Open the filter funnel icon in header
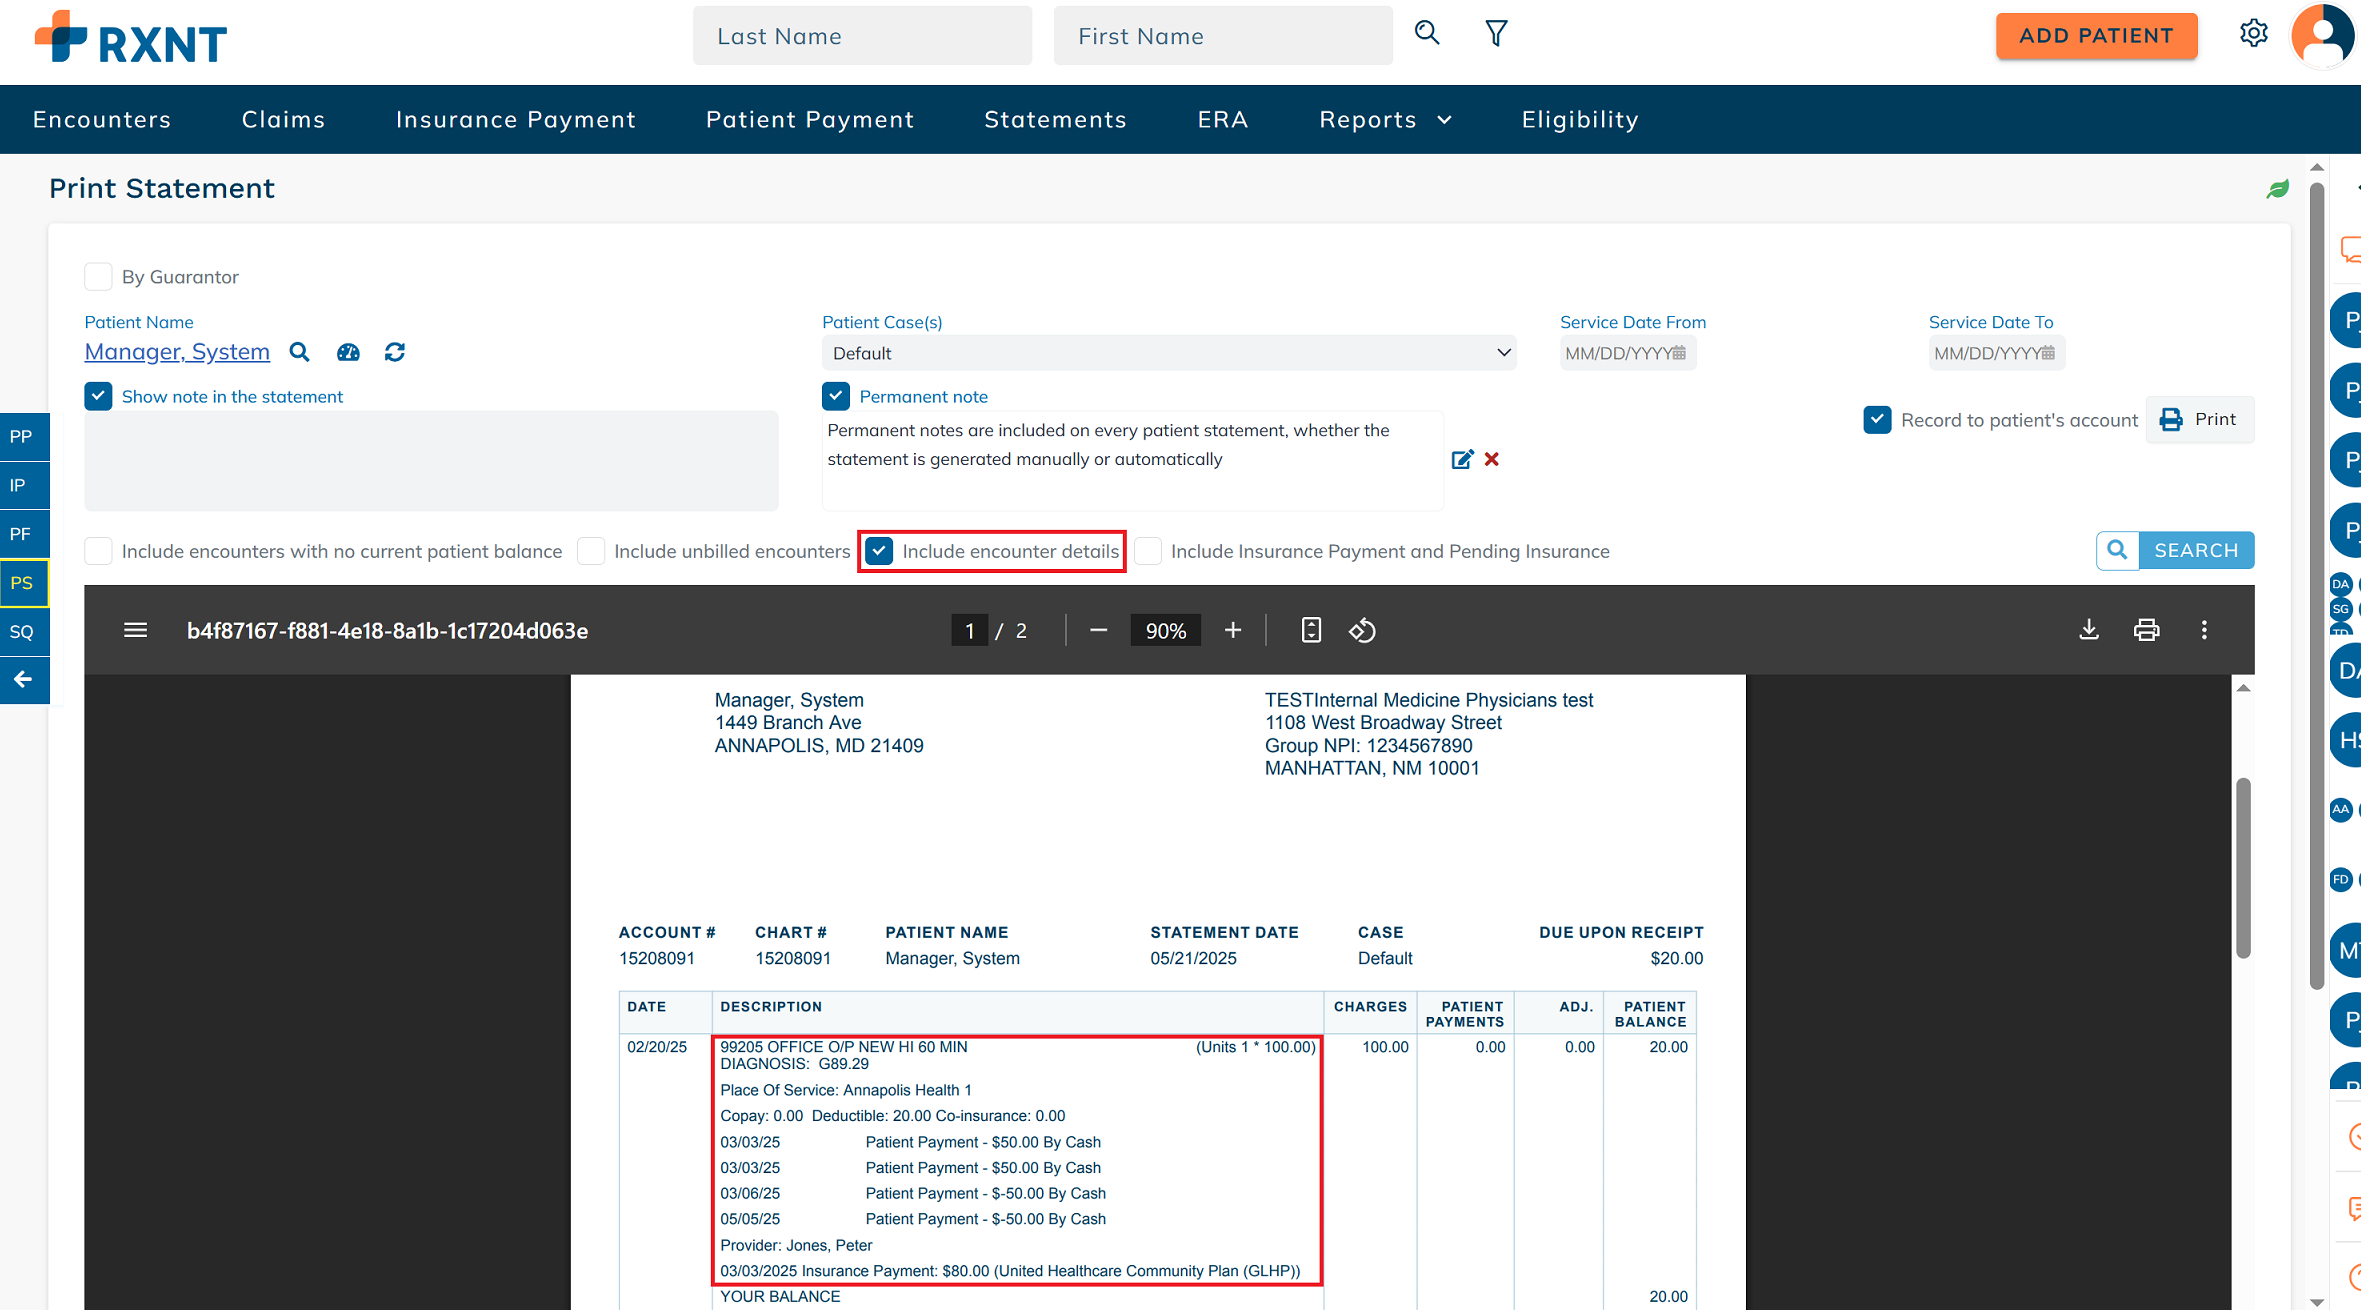This screenshot has height=1310, width=2361. [x=1496, y=34]
